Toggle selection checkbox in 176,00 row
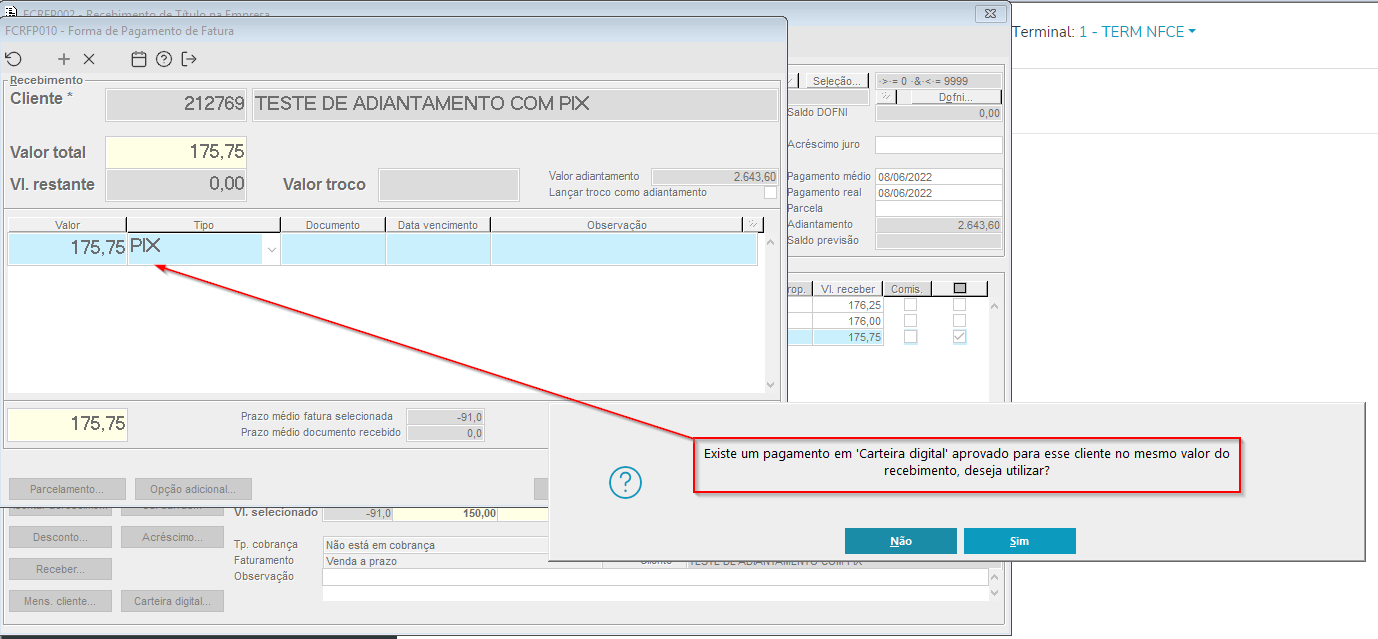Viewport: 1378px width, 639px height. point(960,321)
